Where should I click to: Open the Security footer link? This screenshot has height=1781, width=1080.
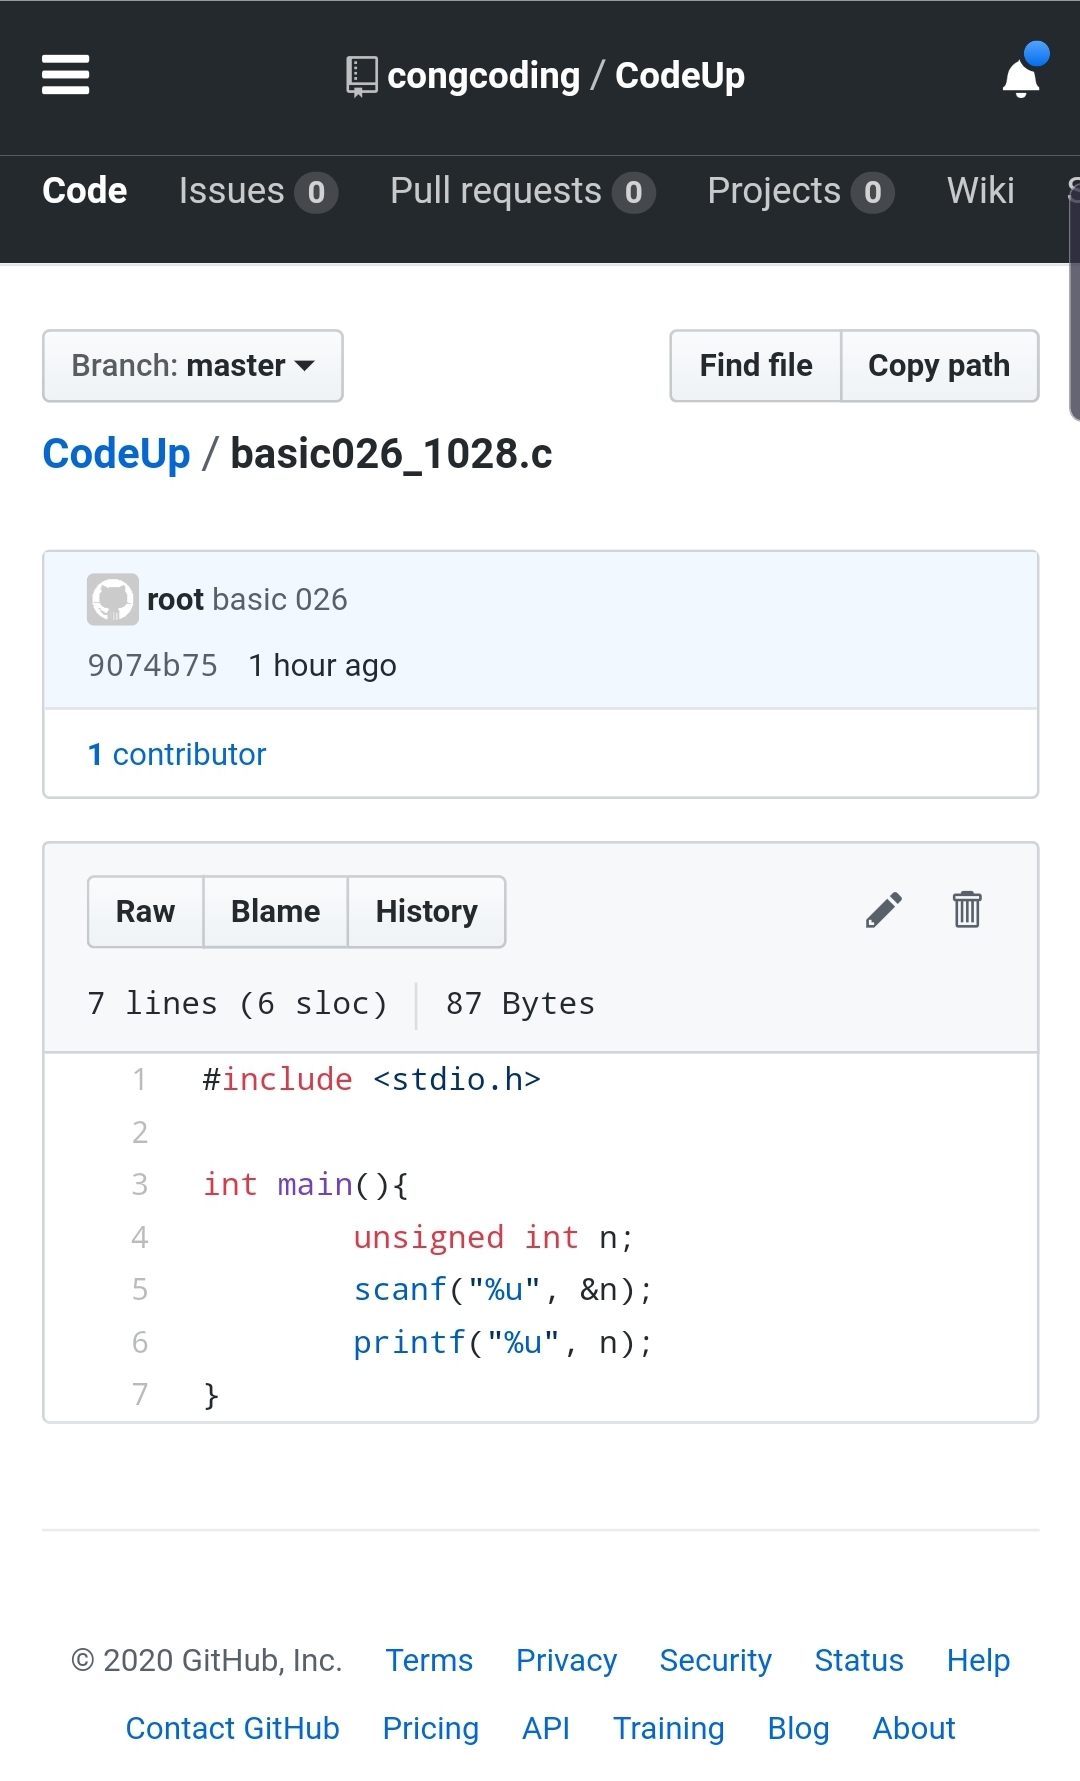click(x=716, y=1660)
